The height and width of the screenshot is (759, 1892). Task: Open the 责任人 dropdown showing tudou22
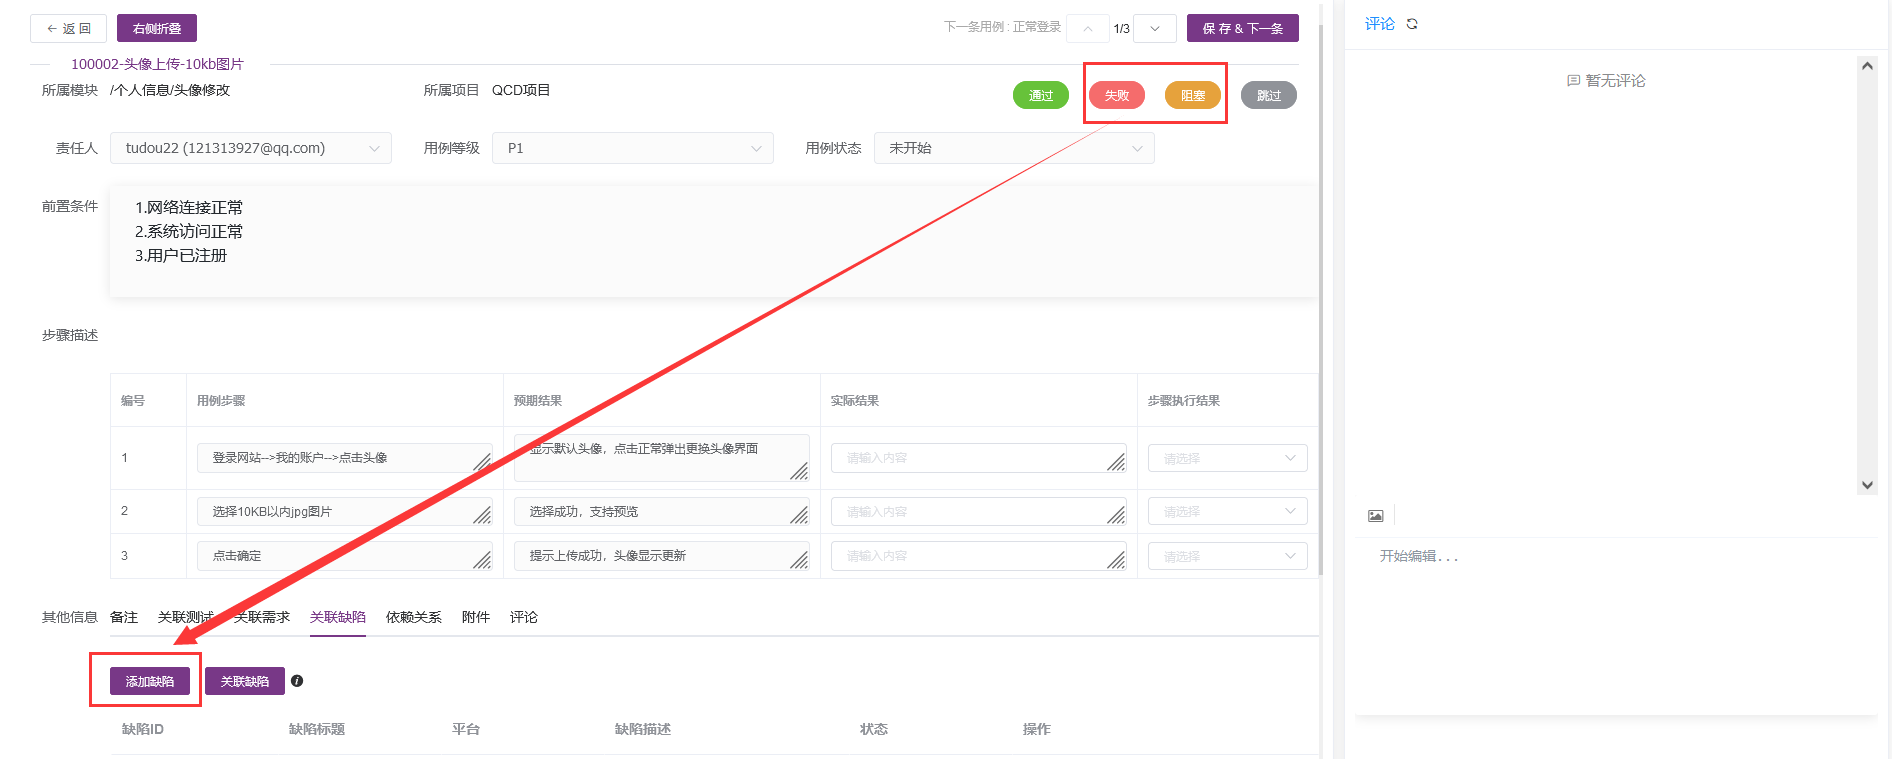(250, 148)
